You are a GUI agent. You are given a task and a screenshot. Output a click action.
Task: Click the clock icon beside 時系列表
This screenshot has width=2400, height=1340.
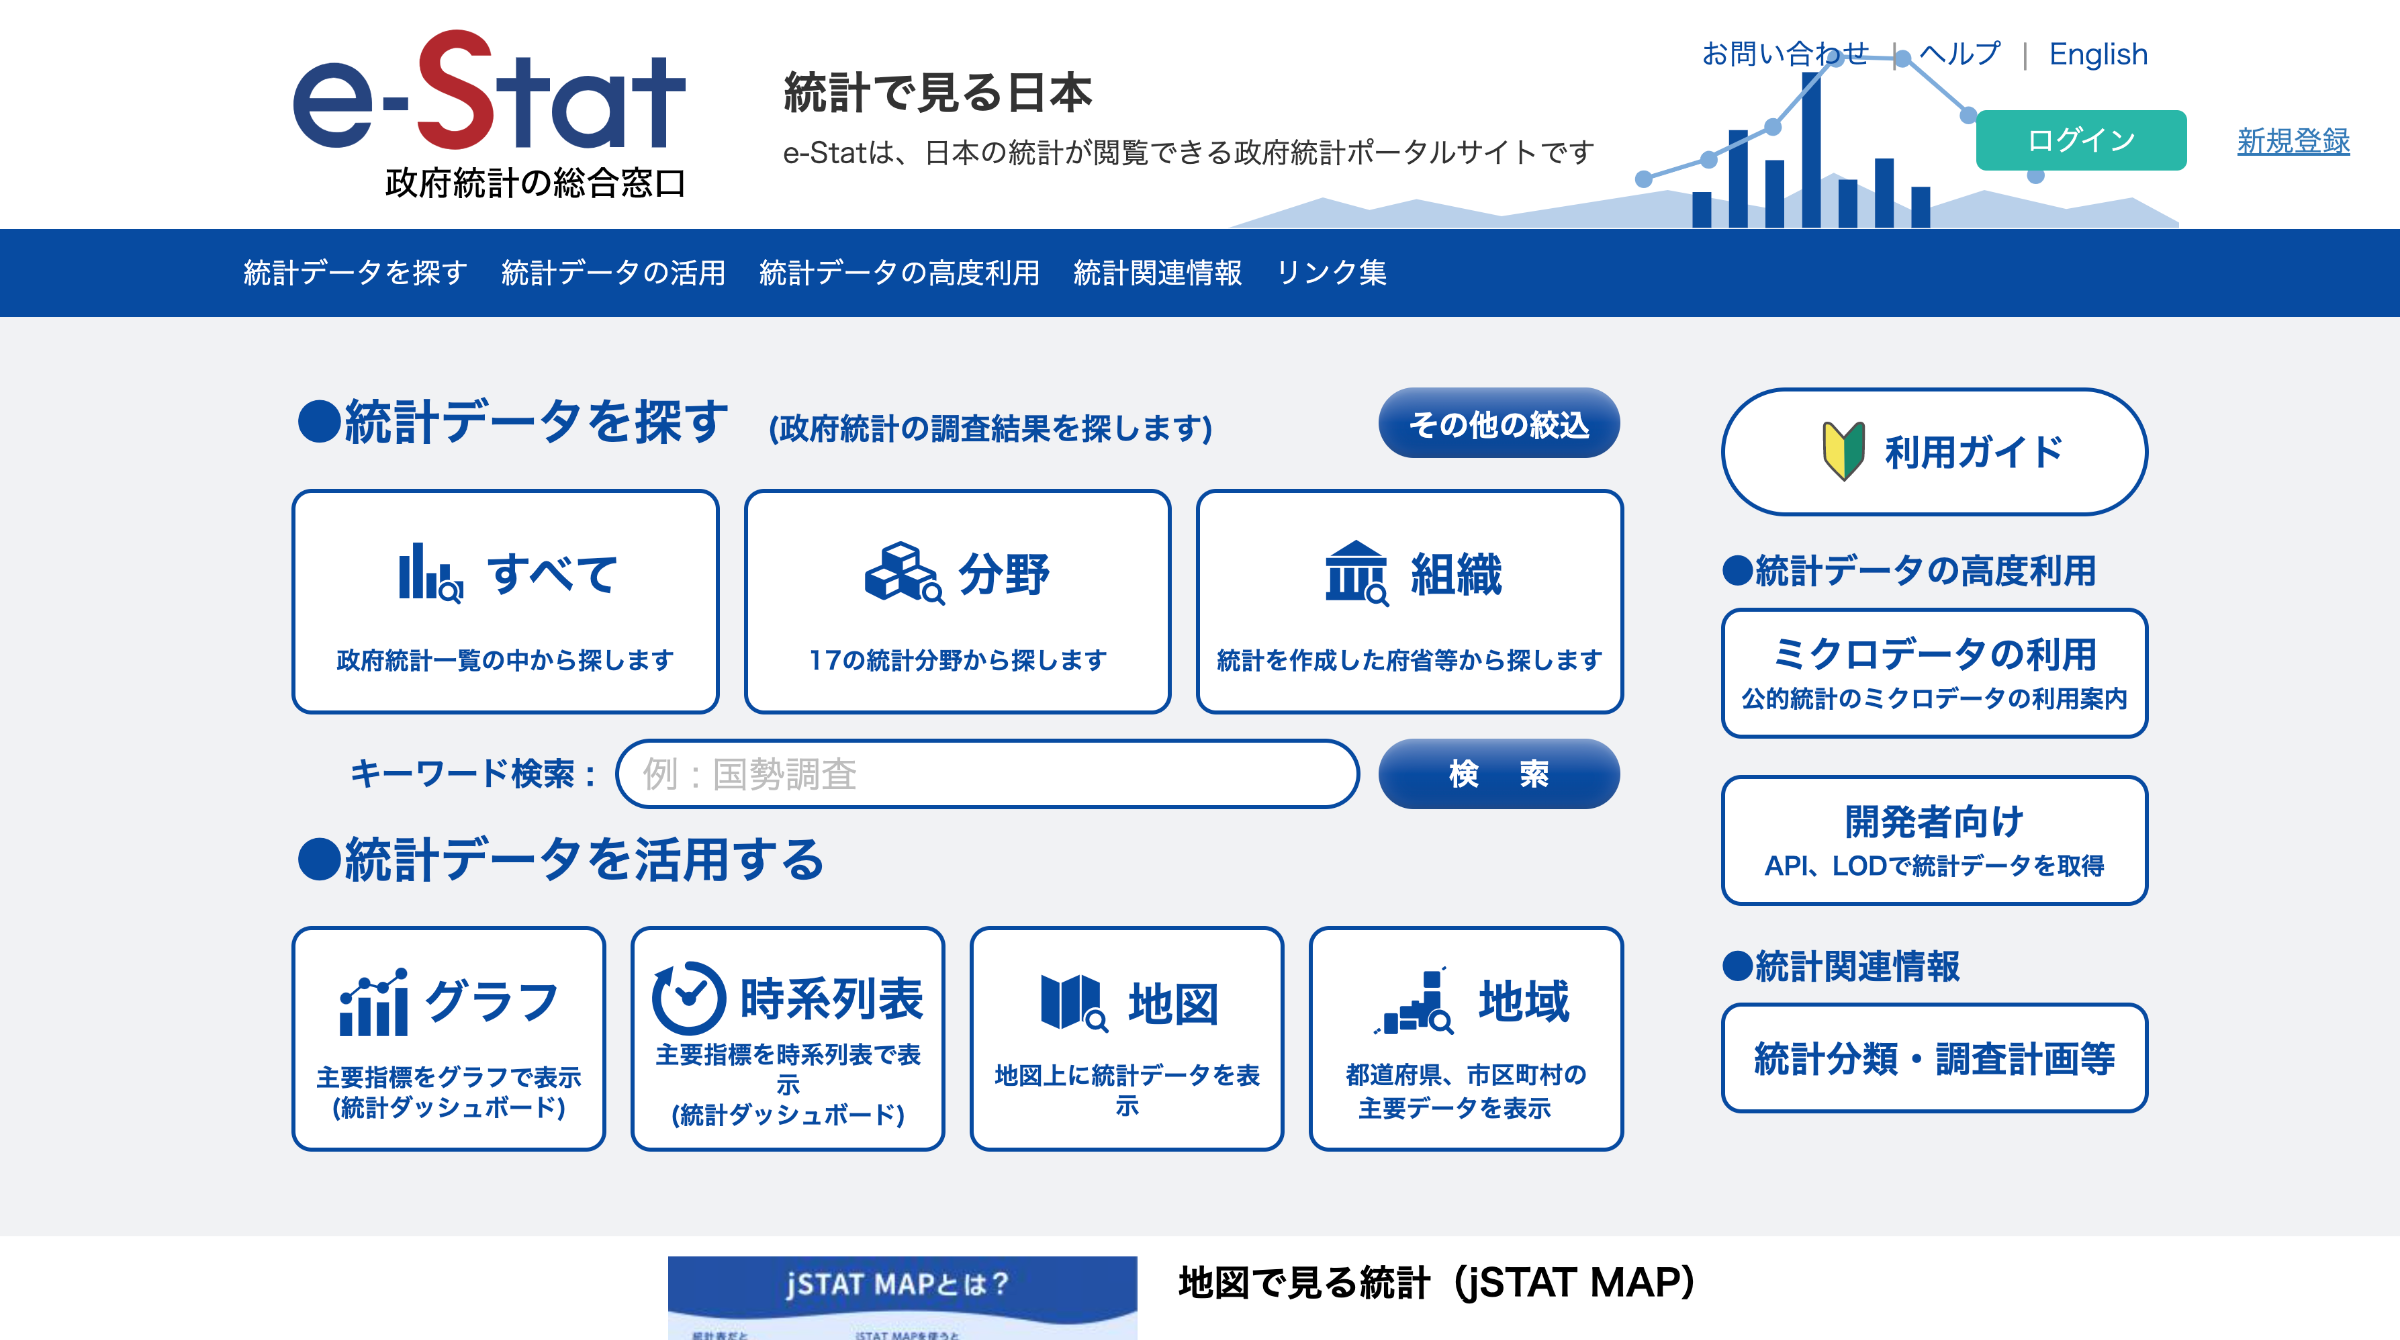[688, 998]
